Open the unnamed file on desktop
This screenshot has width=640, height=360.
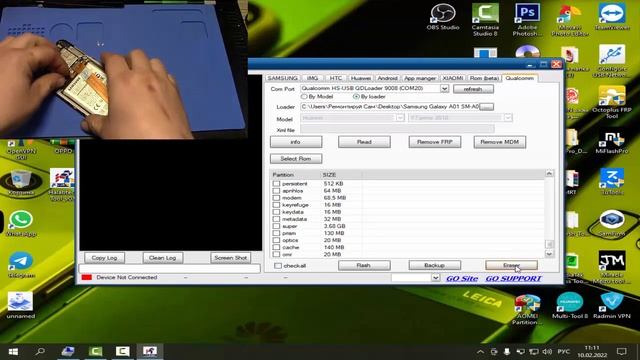(x=20, y=305)
